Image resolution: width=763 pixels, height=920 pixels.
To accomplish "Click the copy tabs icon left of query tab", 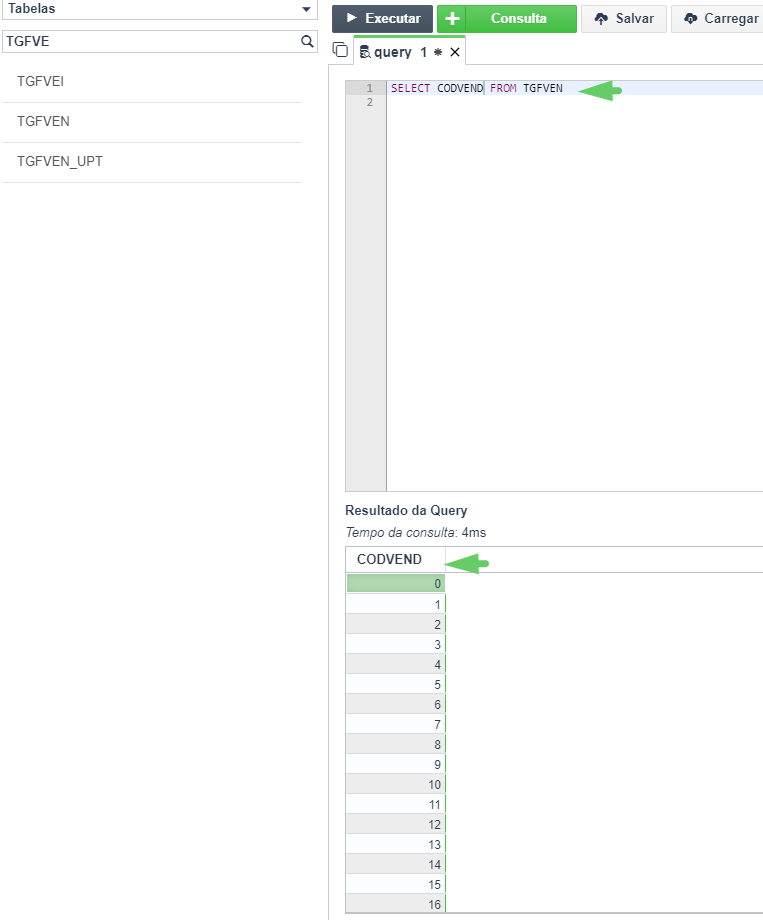I will point(340,50).
